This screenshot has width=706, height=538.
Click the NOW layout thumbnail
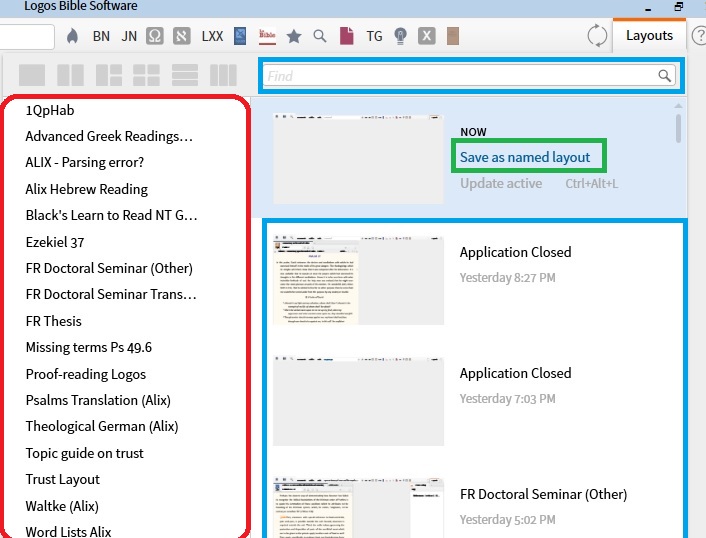pos(358,158)
